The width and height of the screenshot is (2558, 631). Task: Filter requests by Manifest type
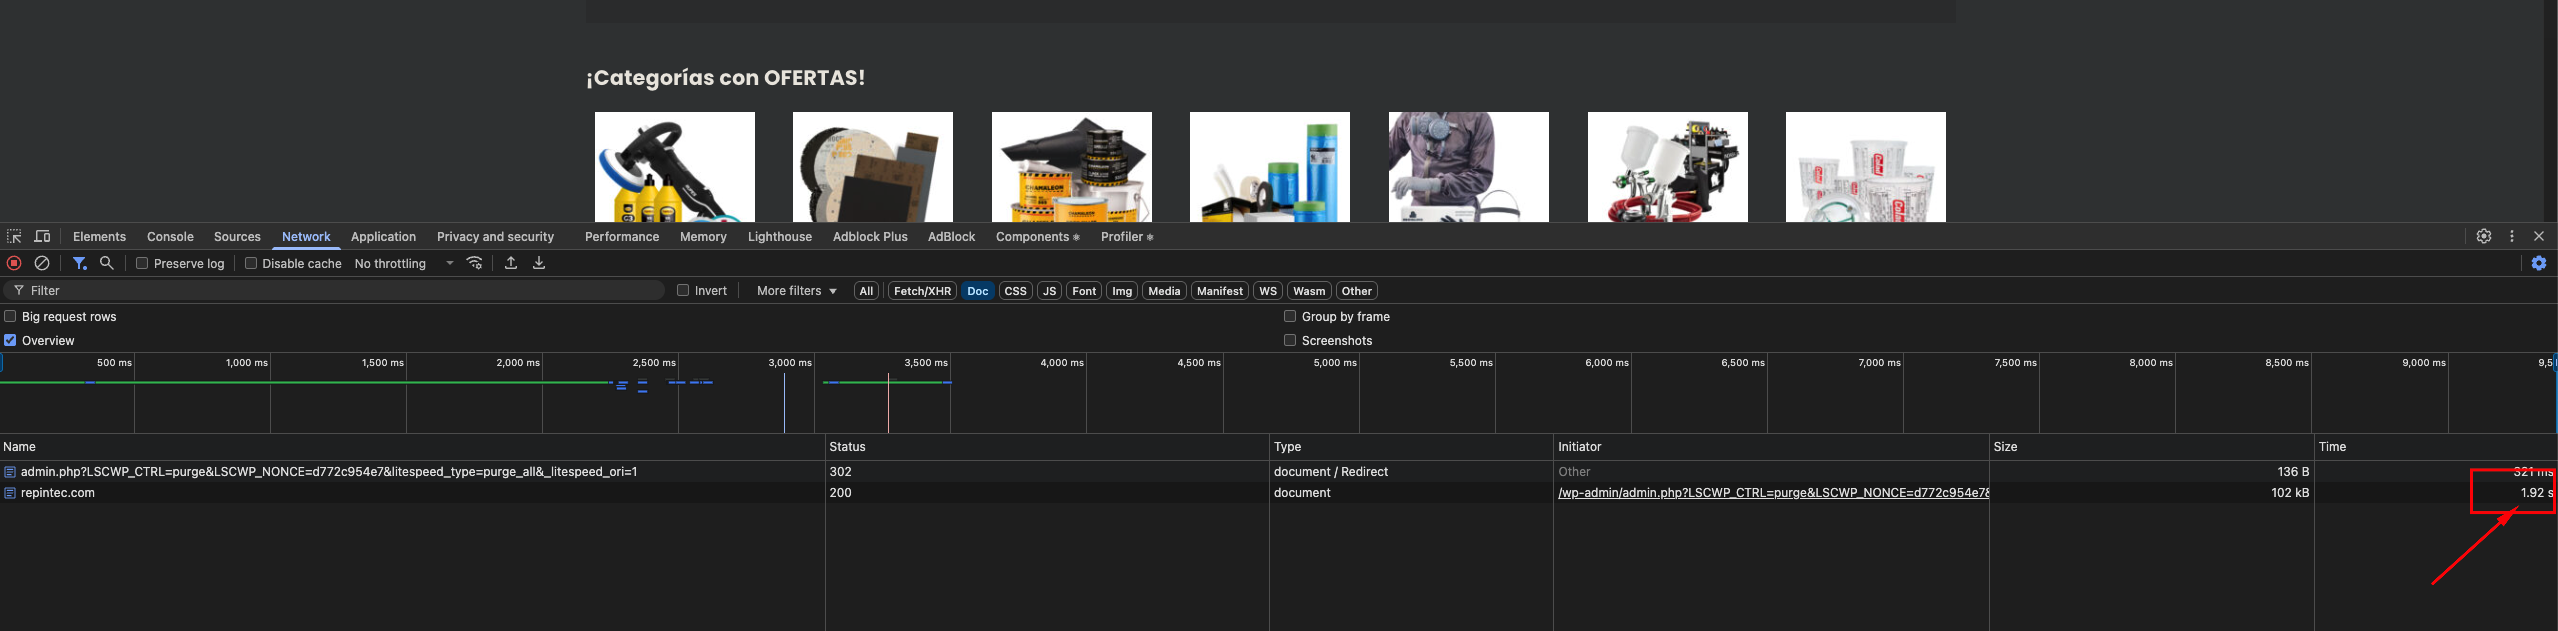pyautogui.click(x=1220, y=291)
